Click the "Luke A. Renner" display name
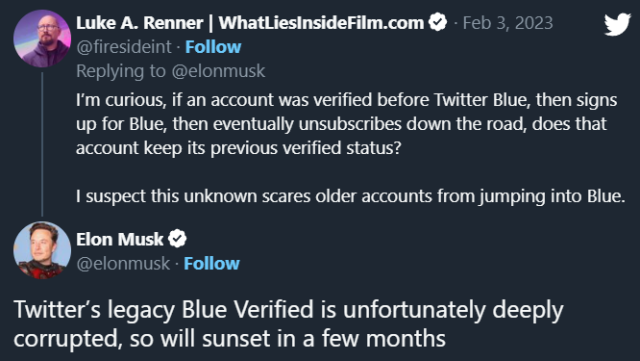Screen dimensions: 640x361 (x=140, y=23)
